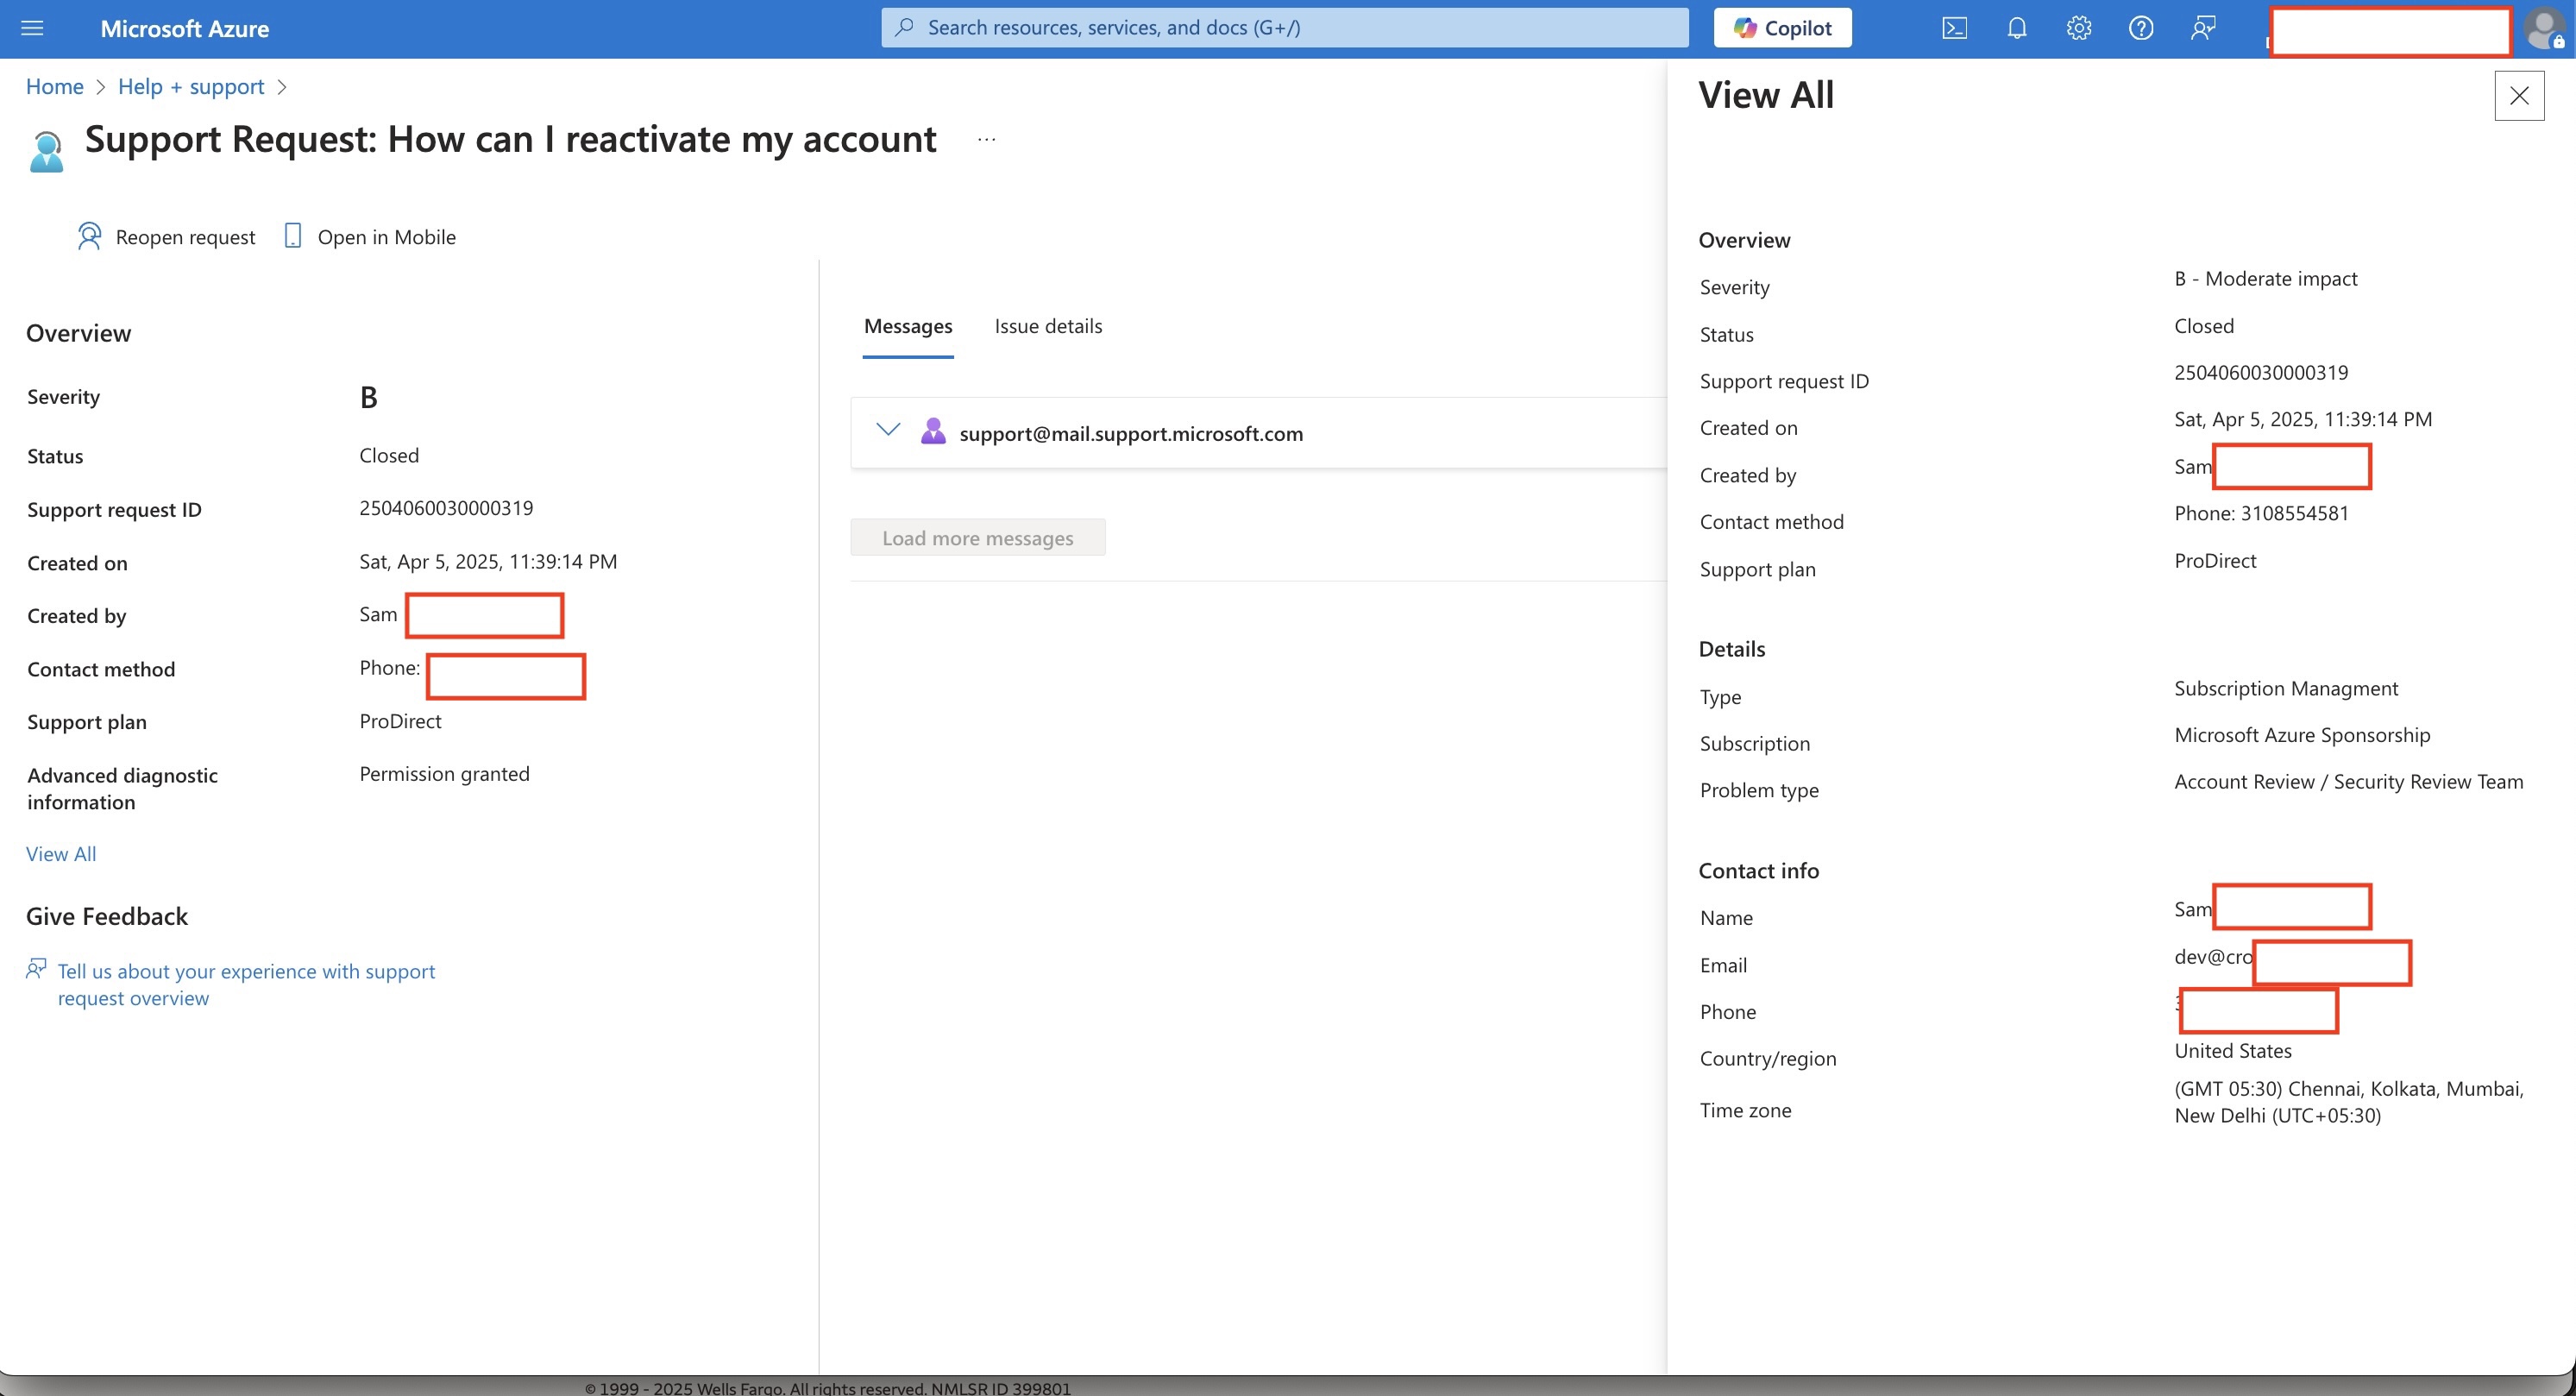The image size is (2576, 1396).
Task: Expand the support@mail.support.microsoft.com message
Action: pyautogui.click(x=887, y=430)
